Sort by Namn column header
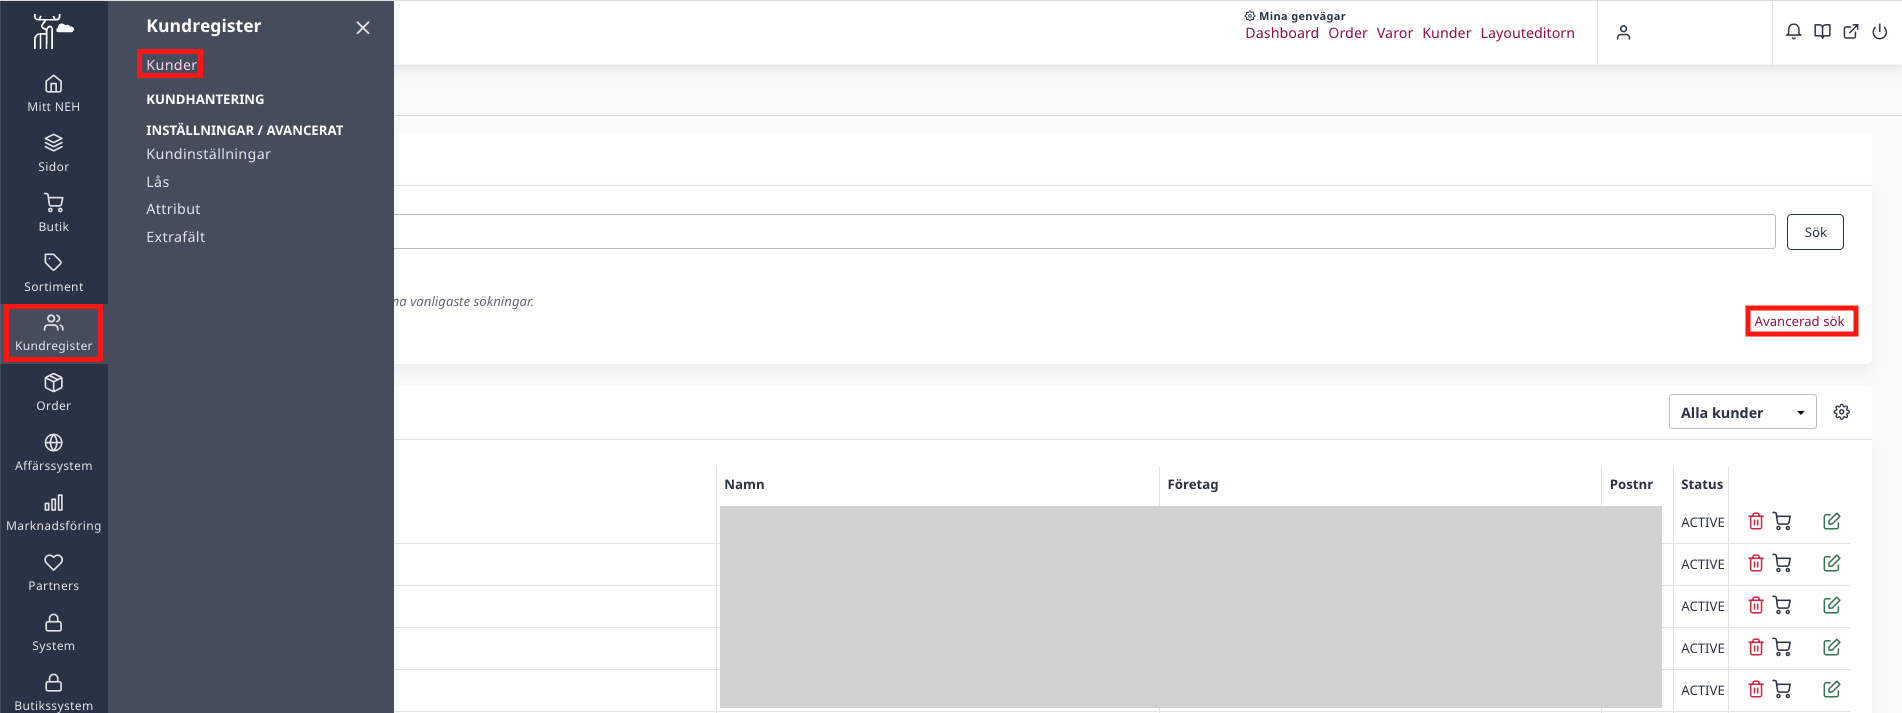This screenshot has width=1902, height=713. 744,484
